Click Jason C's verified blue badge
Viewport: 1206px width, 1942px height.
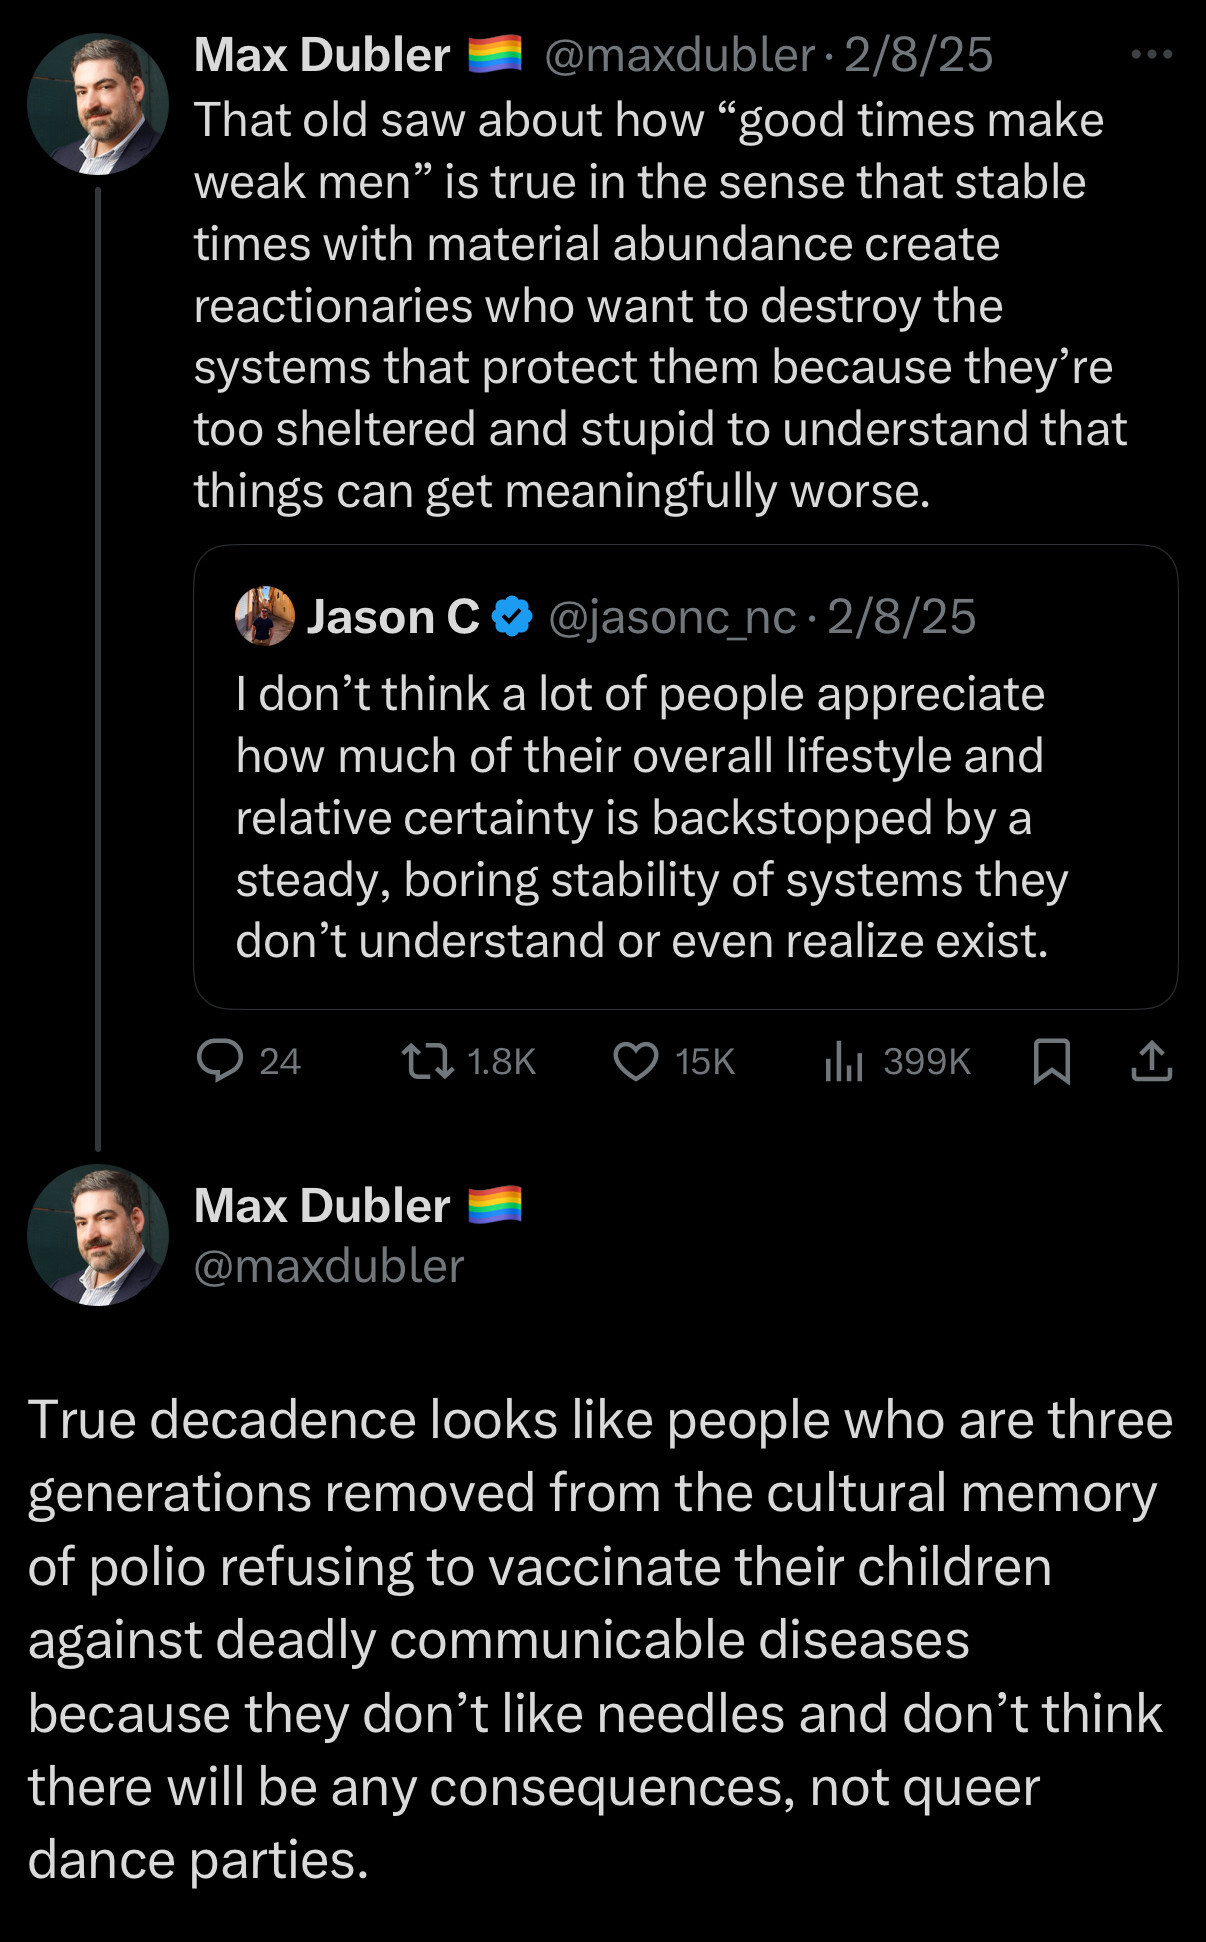(513, 616)
